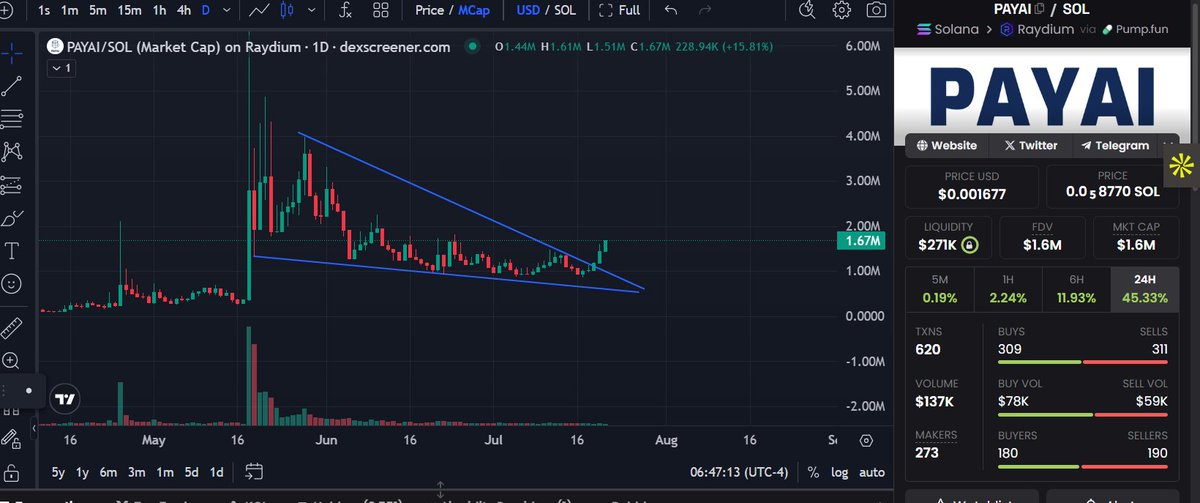
Task: Collapse the indicator legend showing 1
Action: [x=61, y=68]
